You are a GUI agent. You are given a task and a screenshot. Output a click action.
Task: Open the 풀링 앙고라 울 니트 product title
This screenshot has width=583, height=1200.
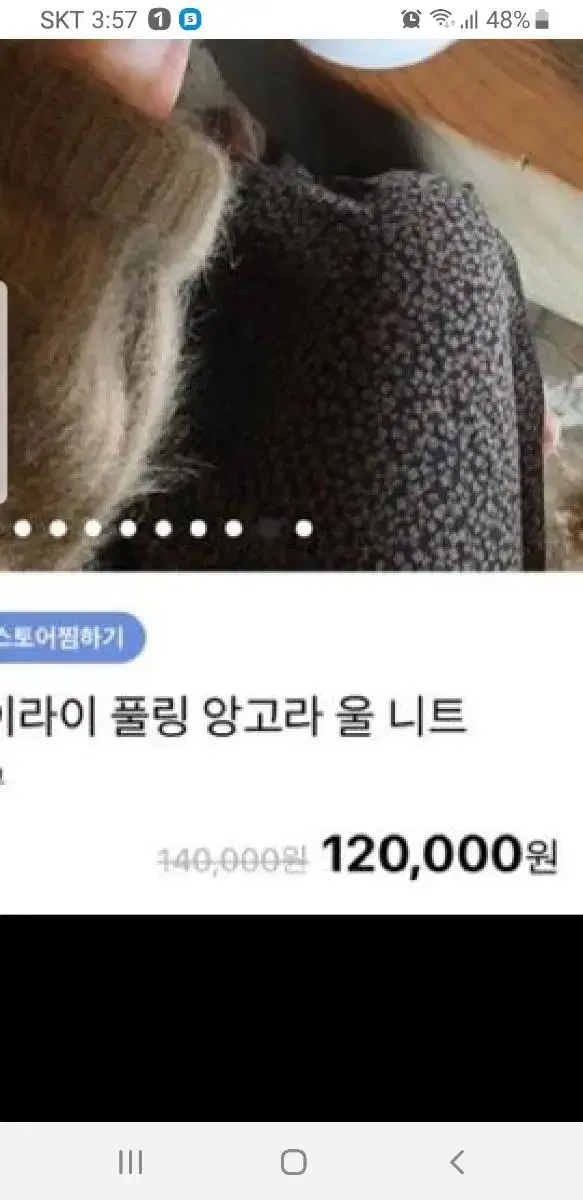click(233, 718)
